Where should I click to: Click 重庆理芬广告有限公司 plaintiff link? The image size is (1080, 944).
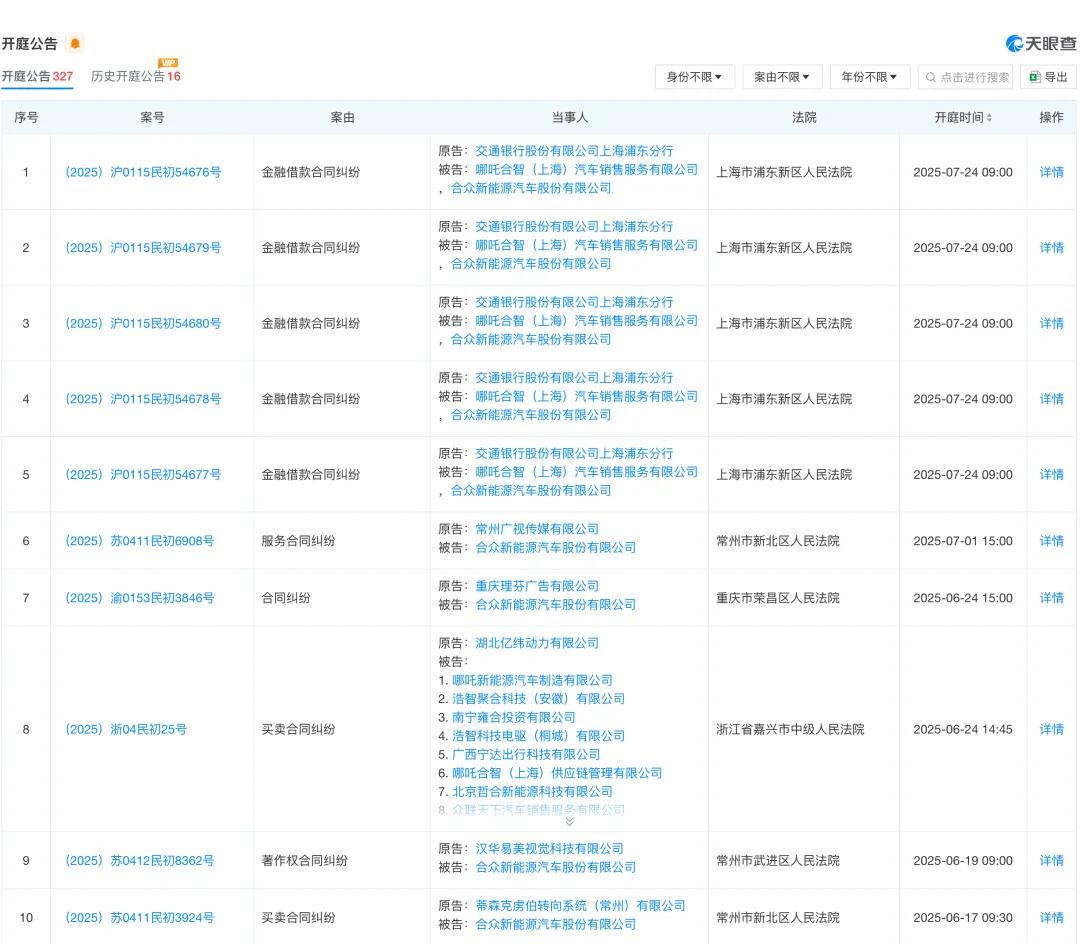537,586
